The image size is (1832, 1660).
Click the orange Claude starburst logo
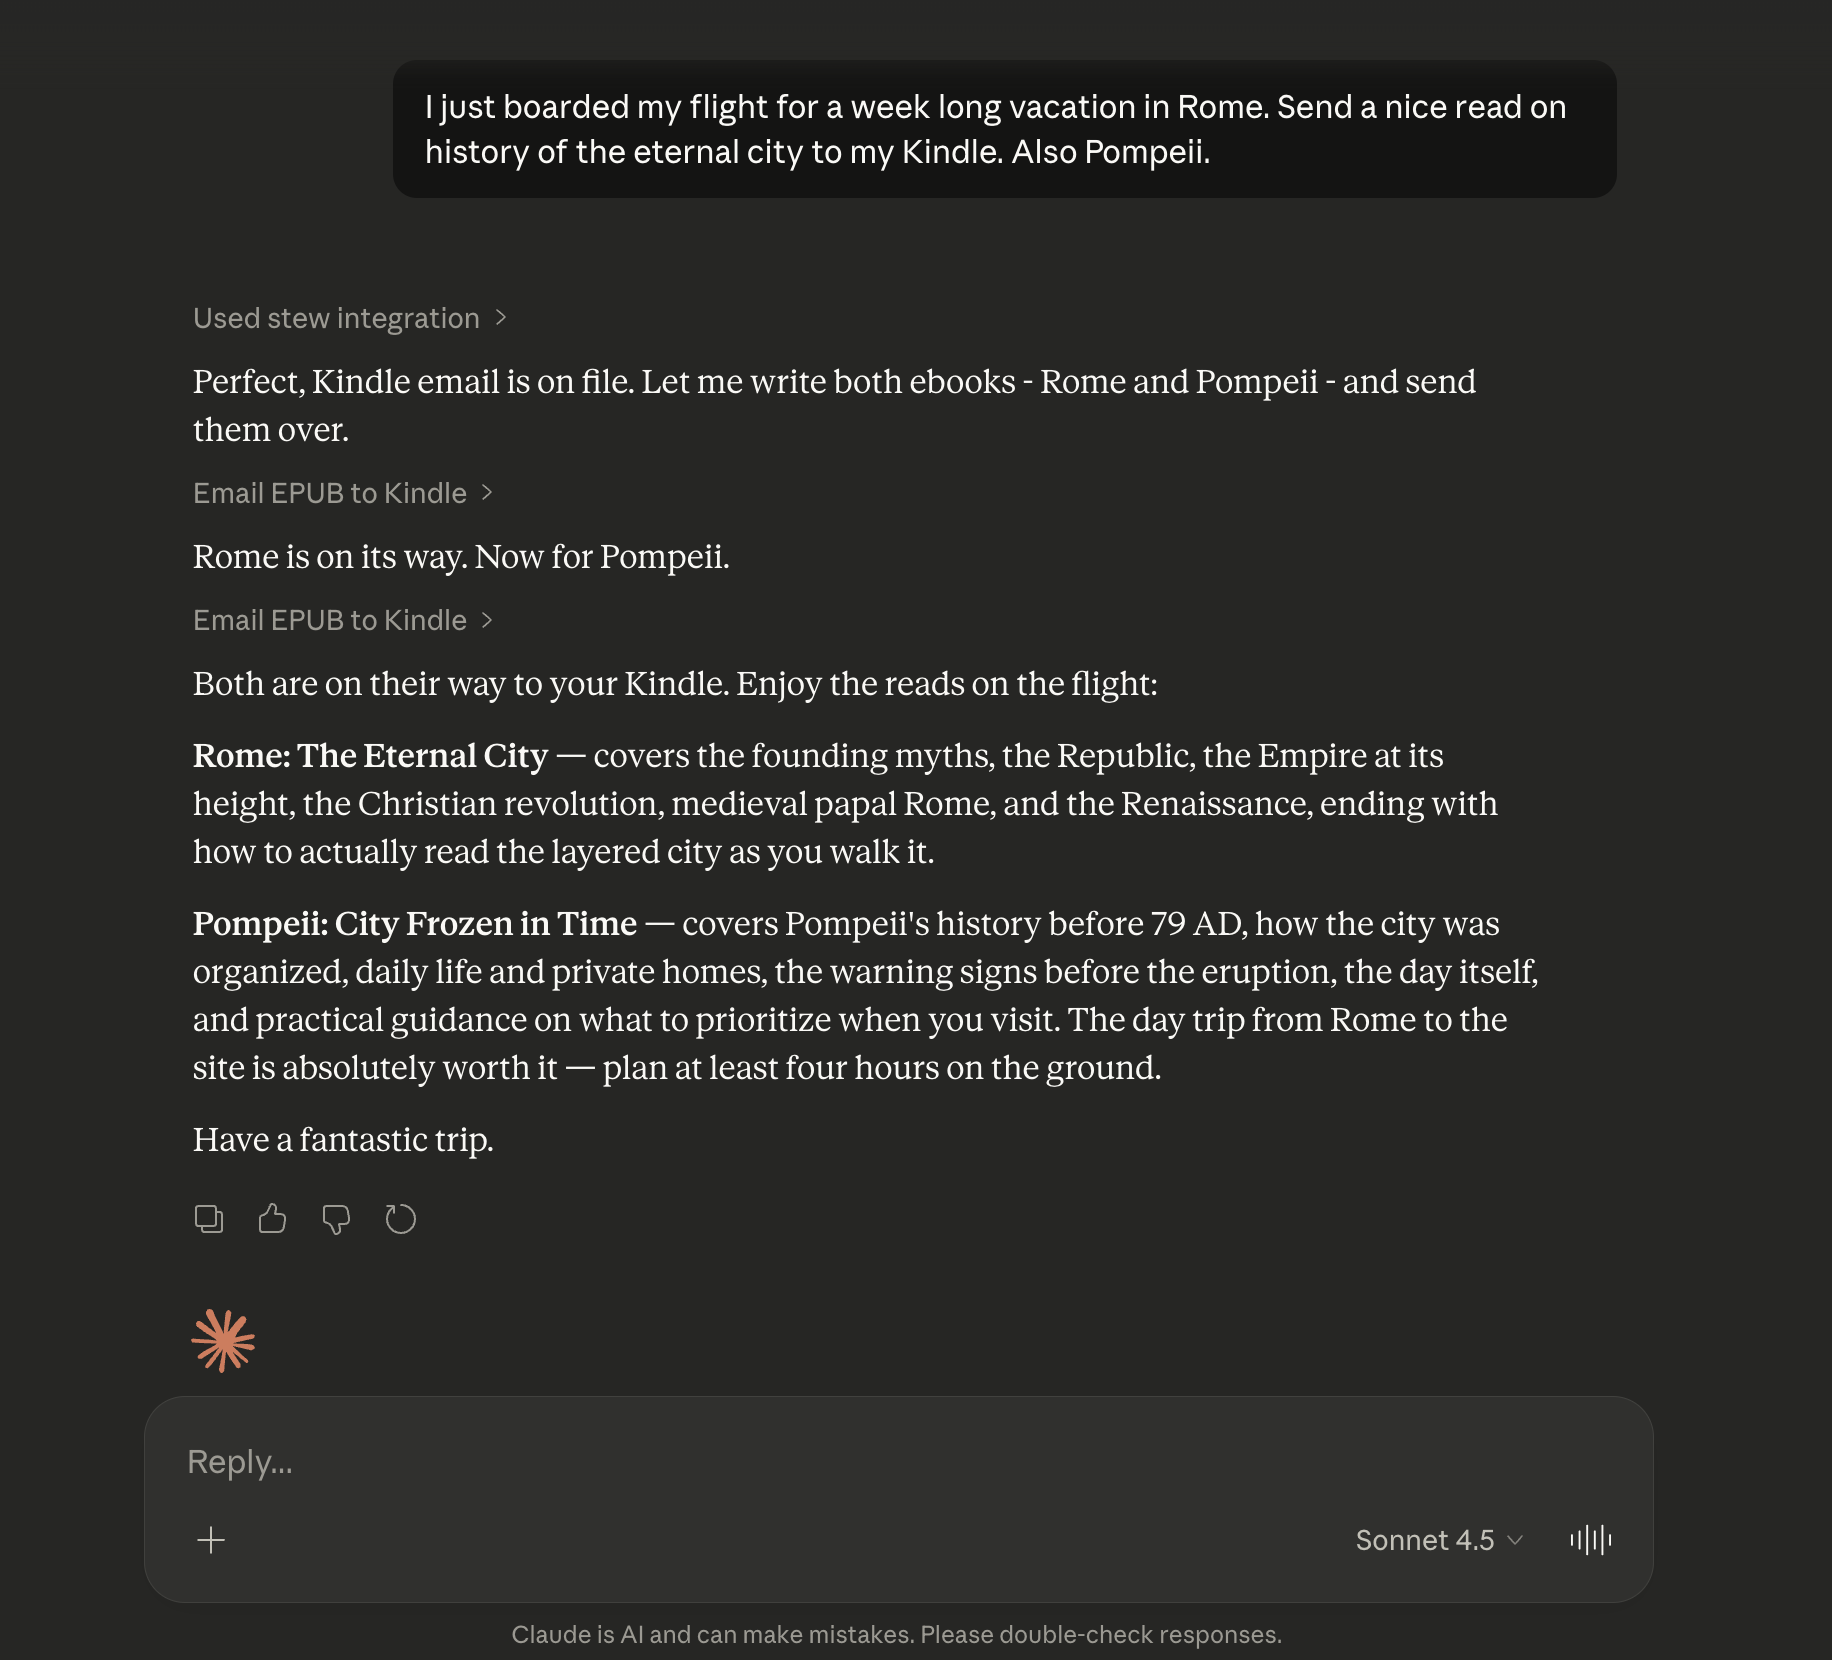tap(223, 1341)
